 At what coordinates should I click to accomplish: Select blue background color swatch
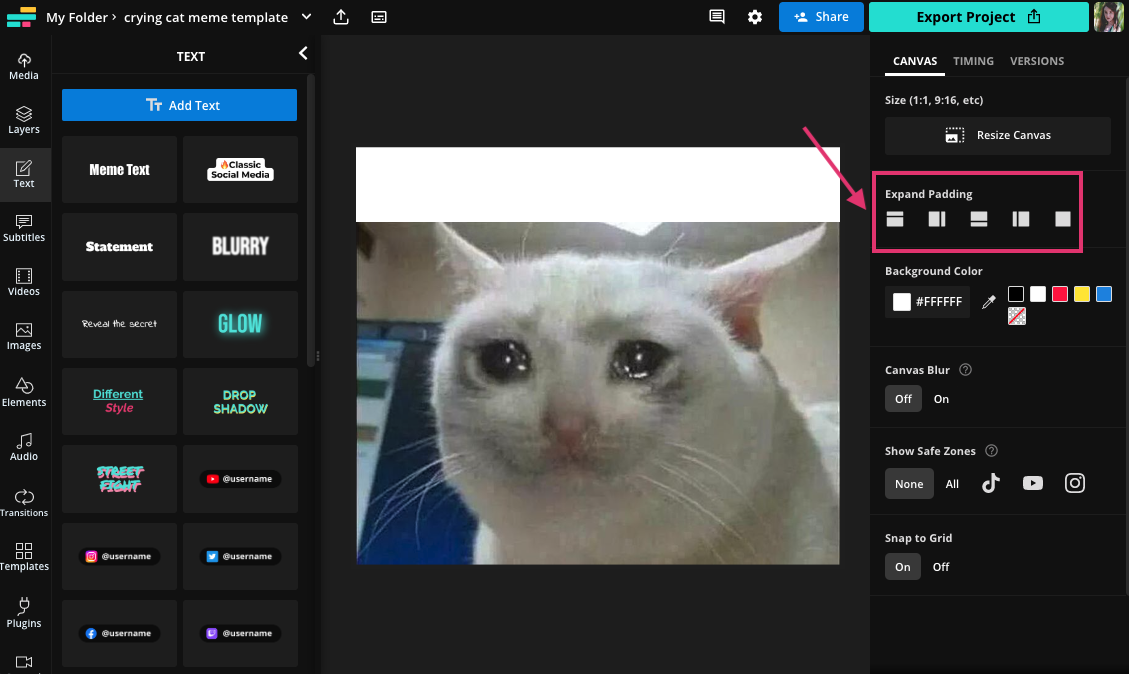1104,294
